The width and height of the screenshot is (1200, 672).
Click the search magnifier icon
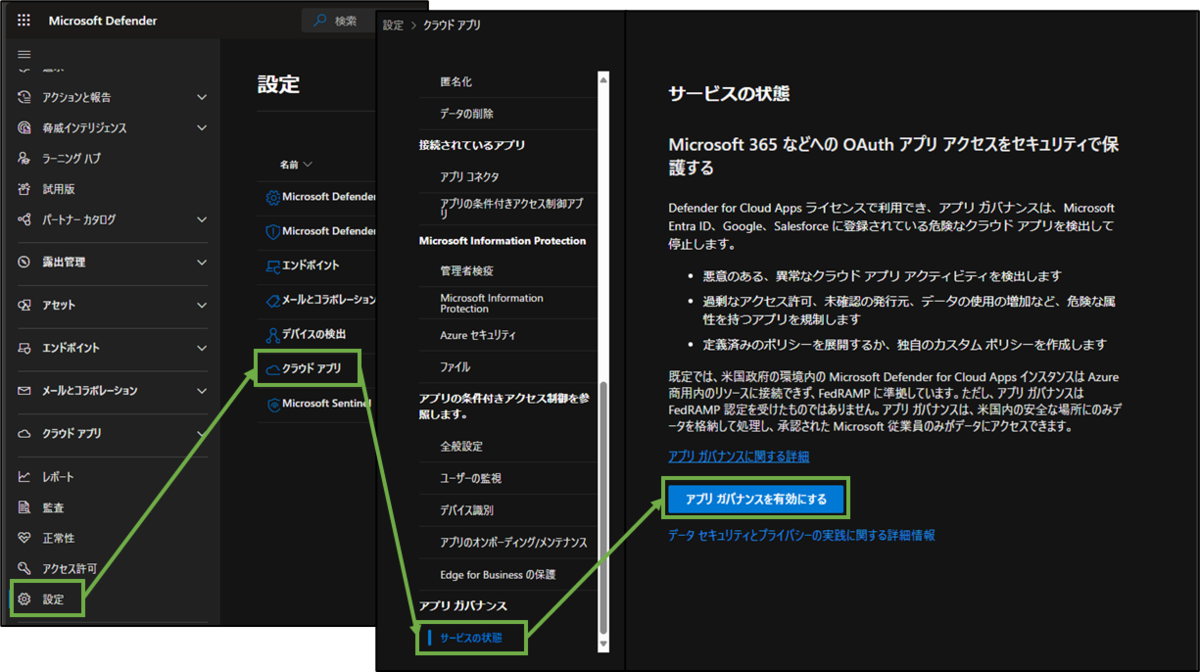(320, 21)
